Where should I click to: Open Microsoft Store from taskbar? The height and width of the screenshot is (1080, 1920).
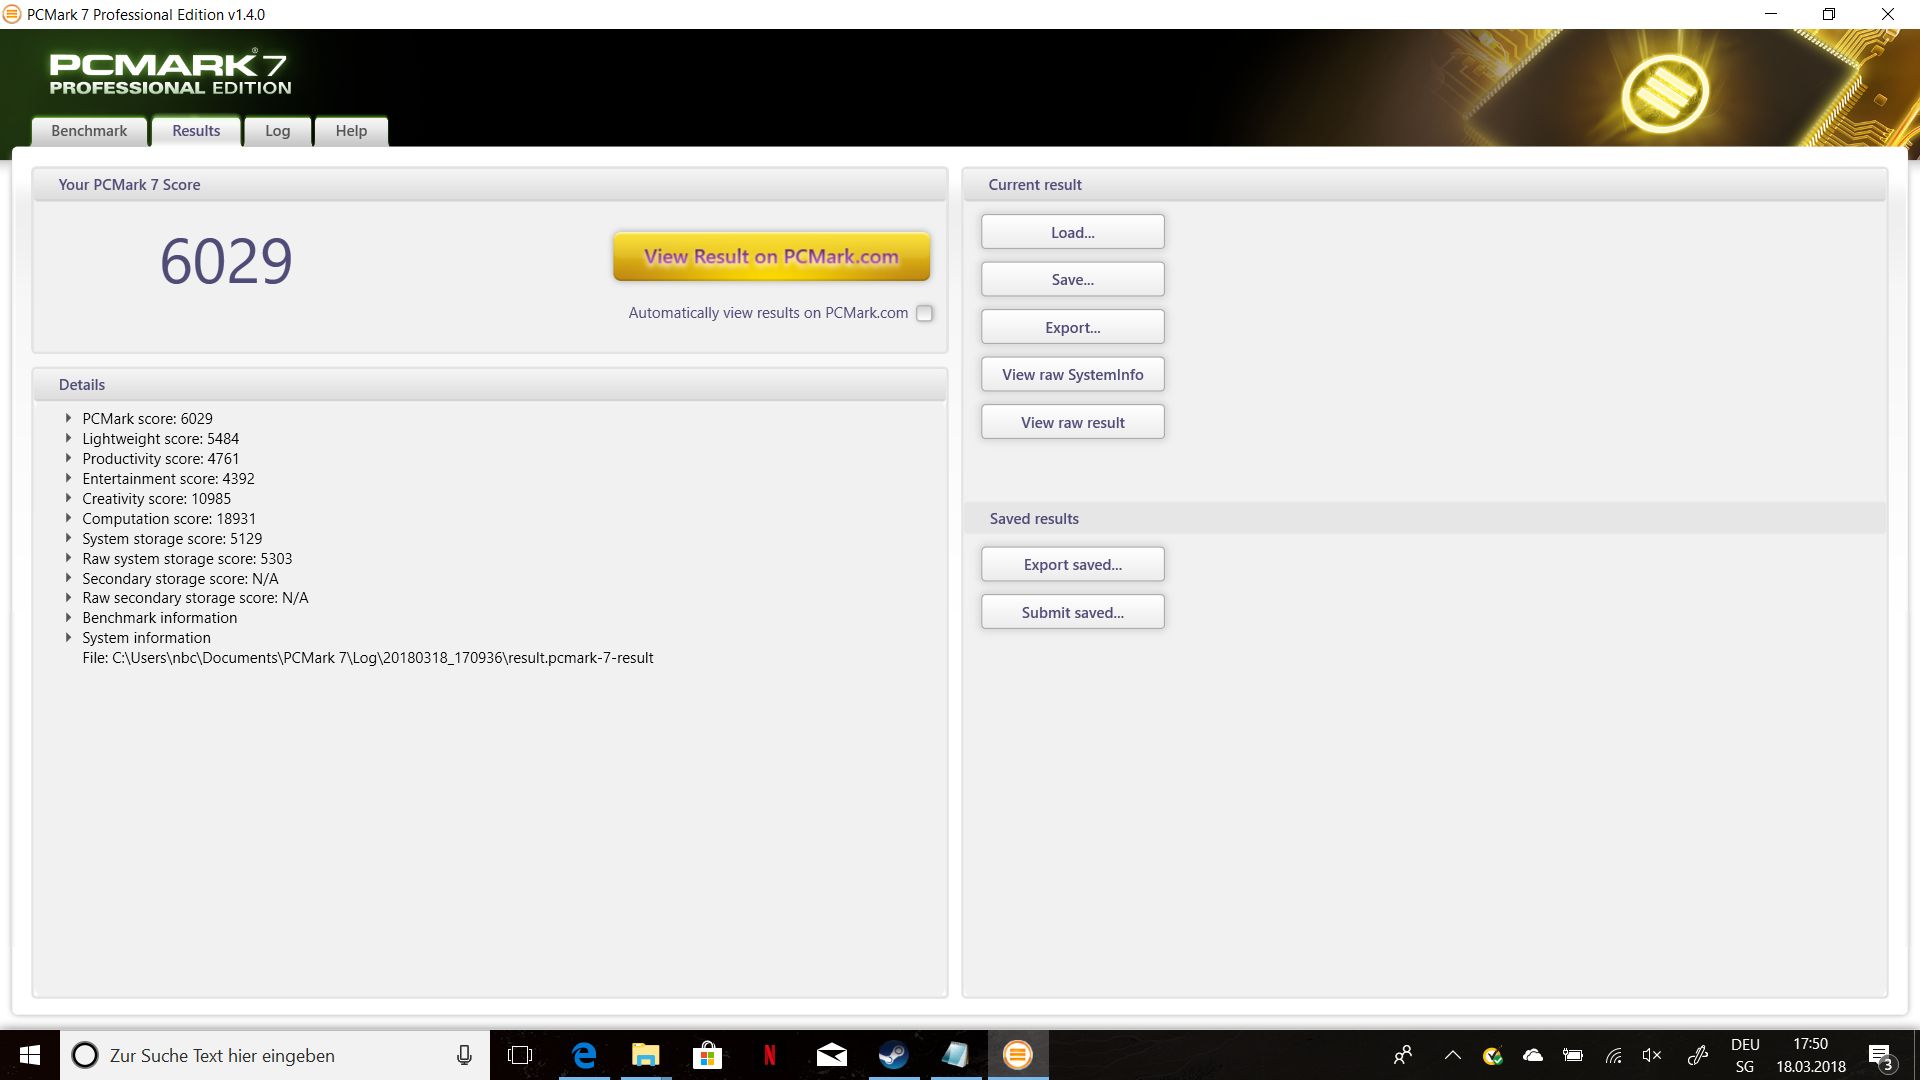(x=707, y=1055)
